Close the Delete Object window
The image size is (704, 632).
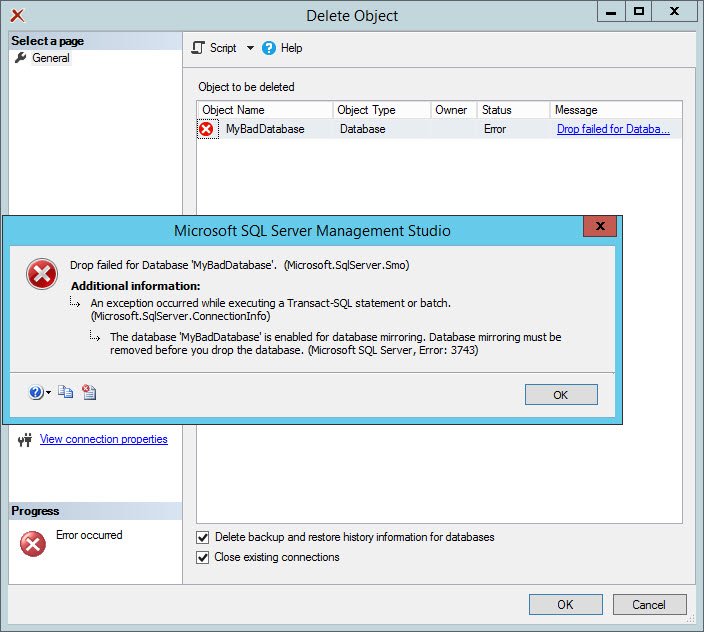(674, 12)
